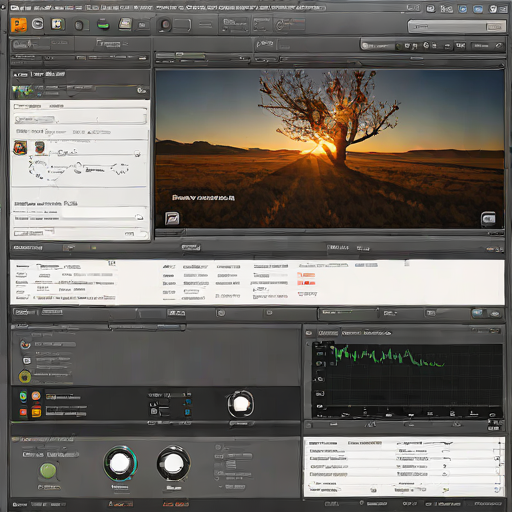Select the square yellow-centered toolbar icon
Screen dimensions: 512x512
(x=57, y=24)
